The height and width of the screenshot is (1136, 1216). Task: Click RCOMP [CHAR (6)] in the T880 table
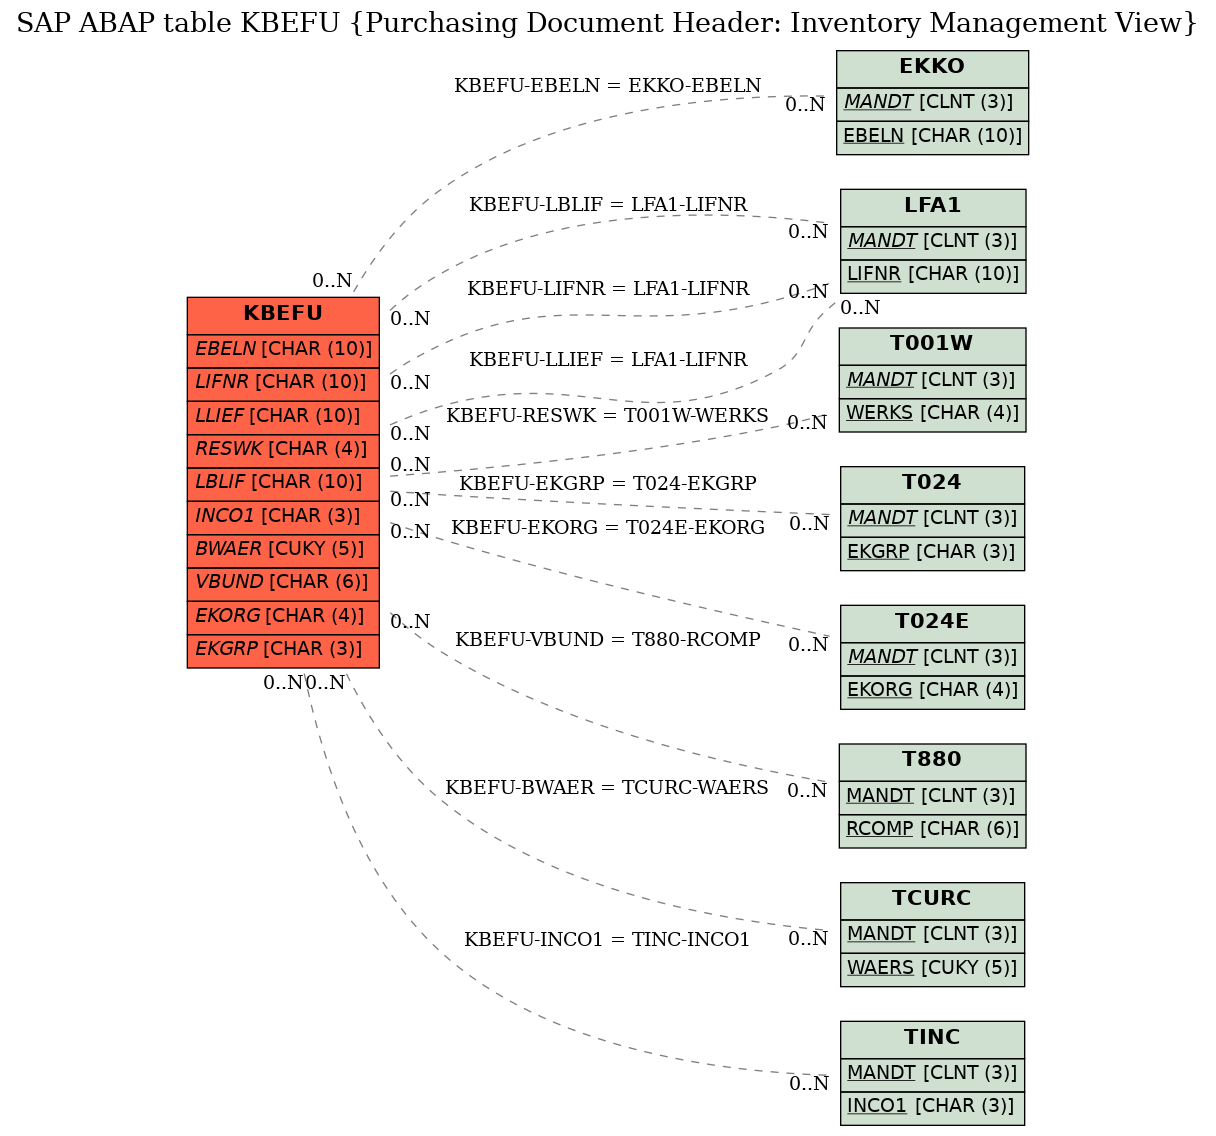(932, 830)
